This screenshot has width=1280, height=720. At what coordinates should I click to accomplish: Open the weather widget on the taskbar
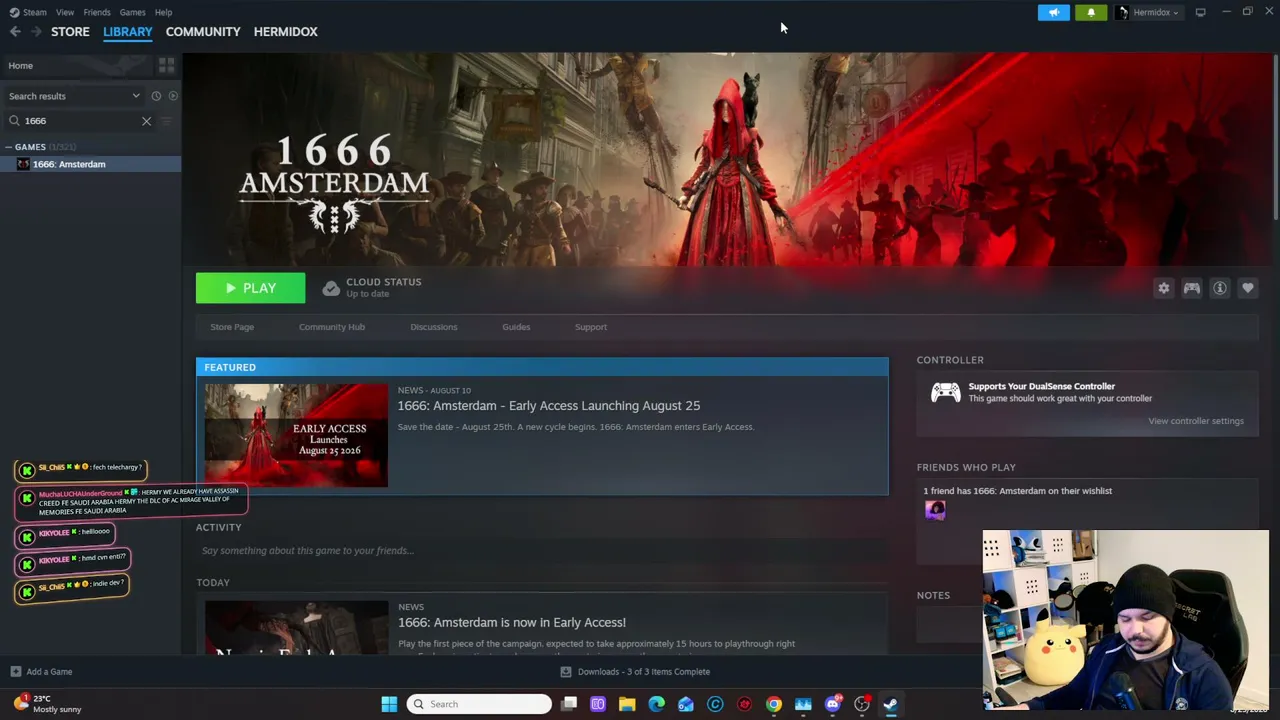pyautogui.click(x=47, y=704)
